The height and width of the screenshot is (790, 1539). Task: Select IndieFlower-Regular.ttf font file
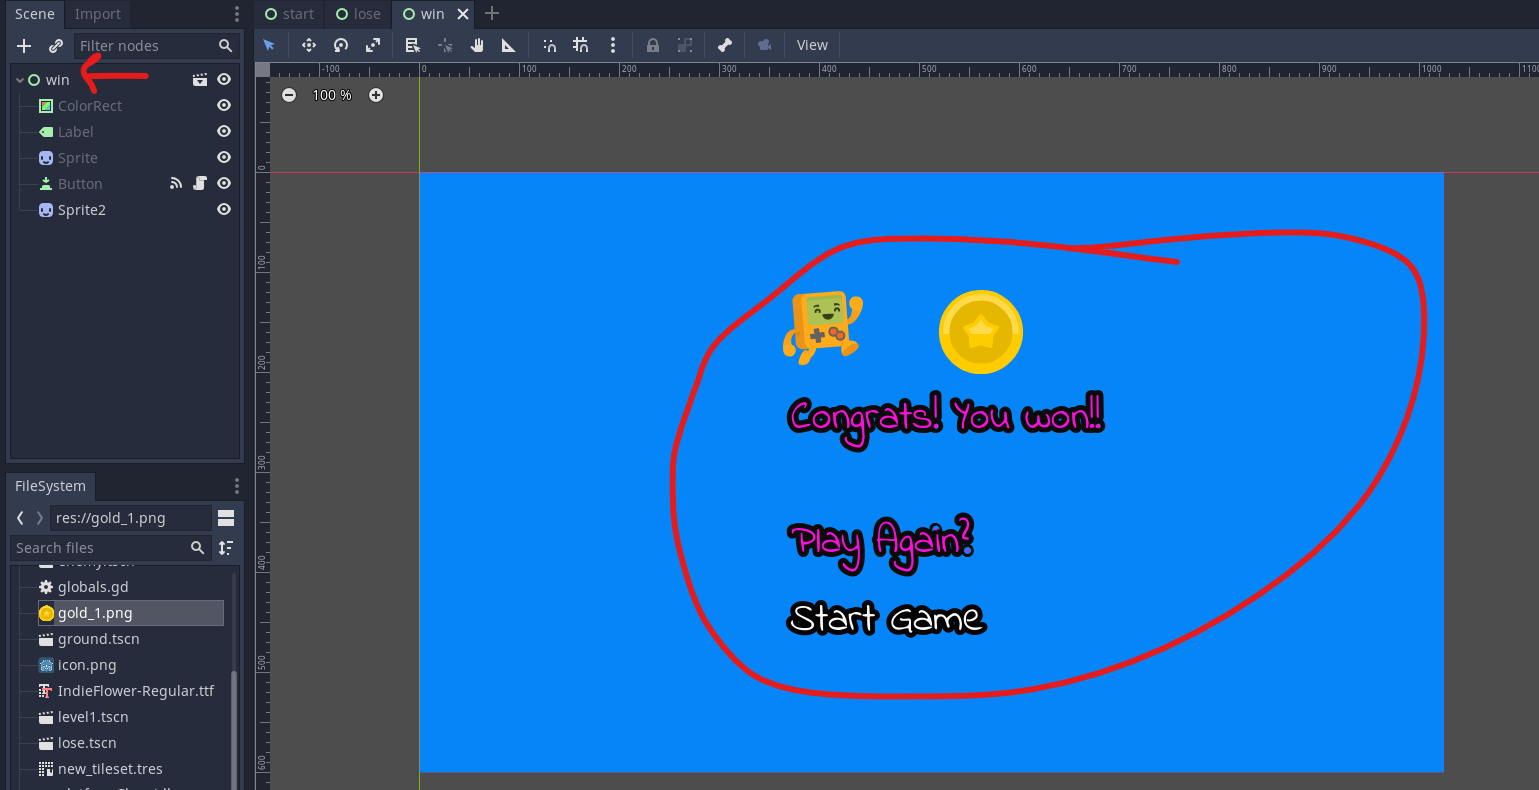click(136, 691)
